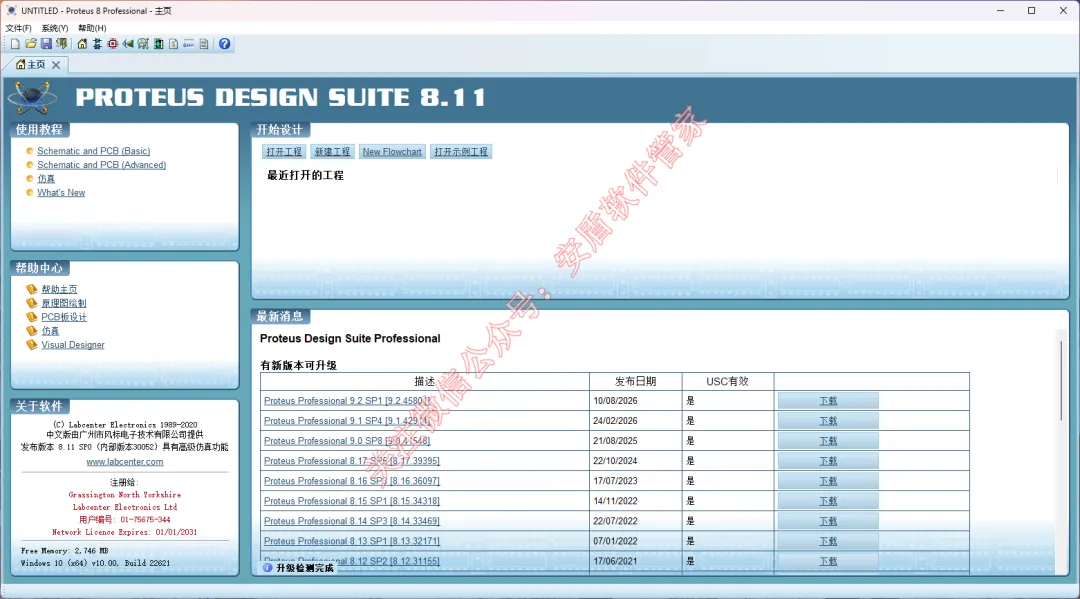This screenshot has height=599, width=1080.
Task: Click the Close Project toolbar icon
Action: click(62, 44)
